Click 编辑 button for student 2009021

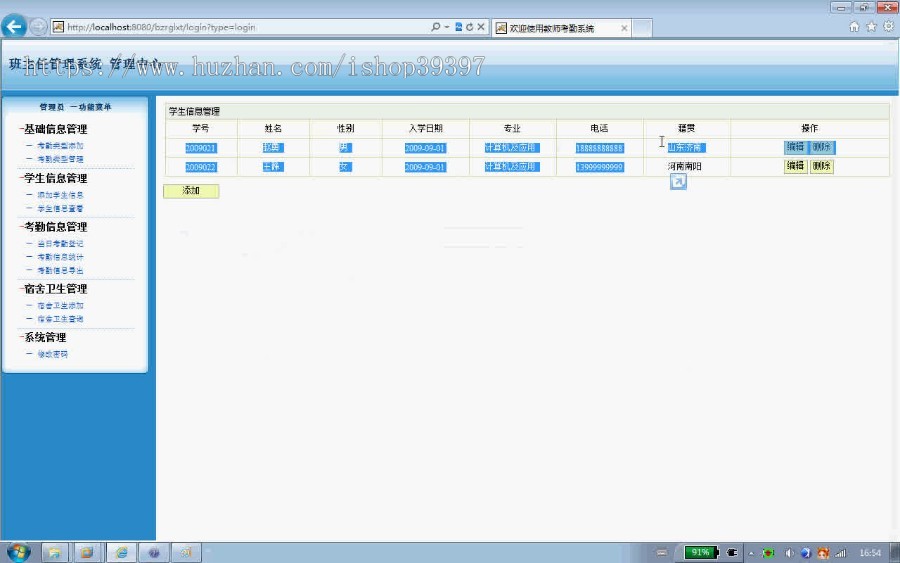[796, 147]
